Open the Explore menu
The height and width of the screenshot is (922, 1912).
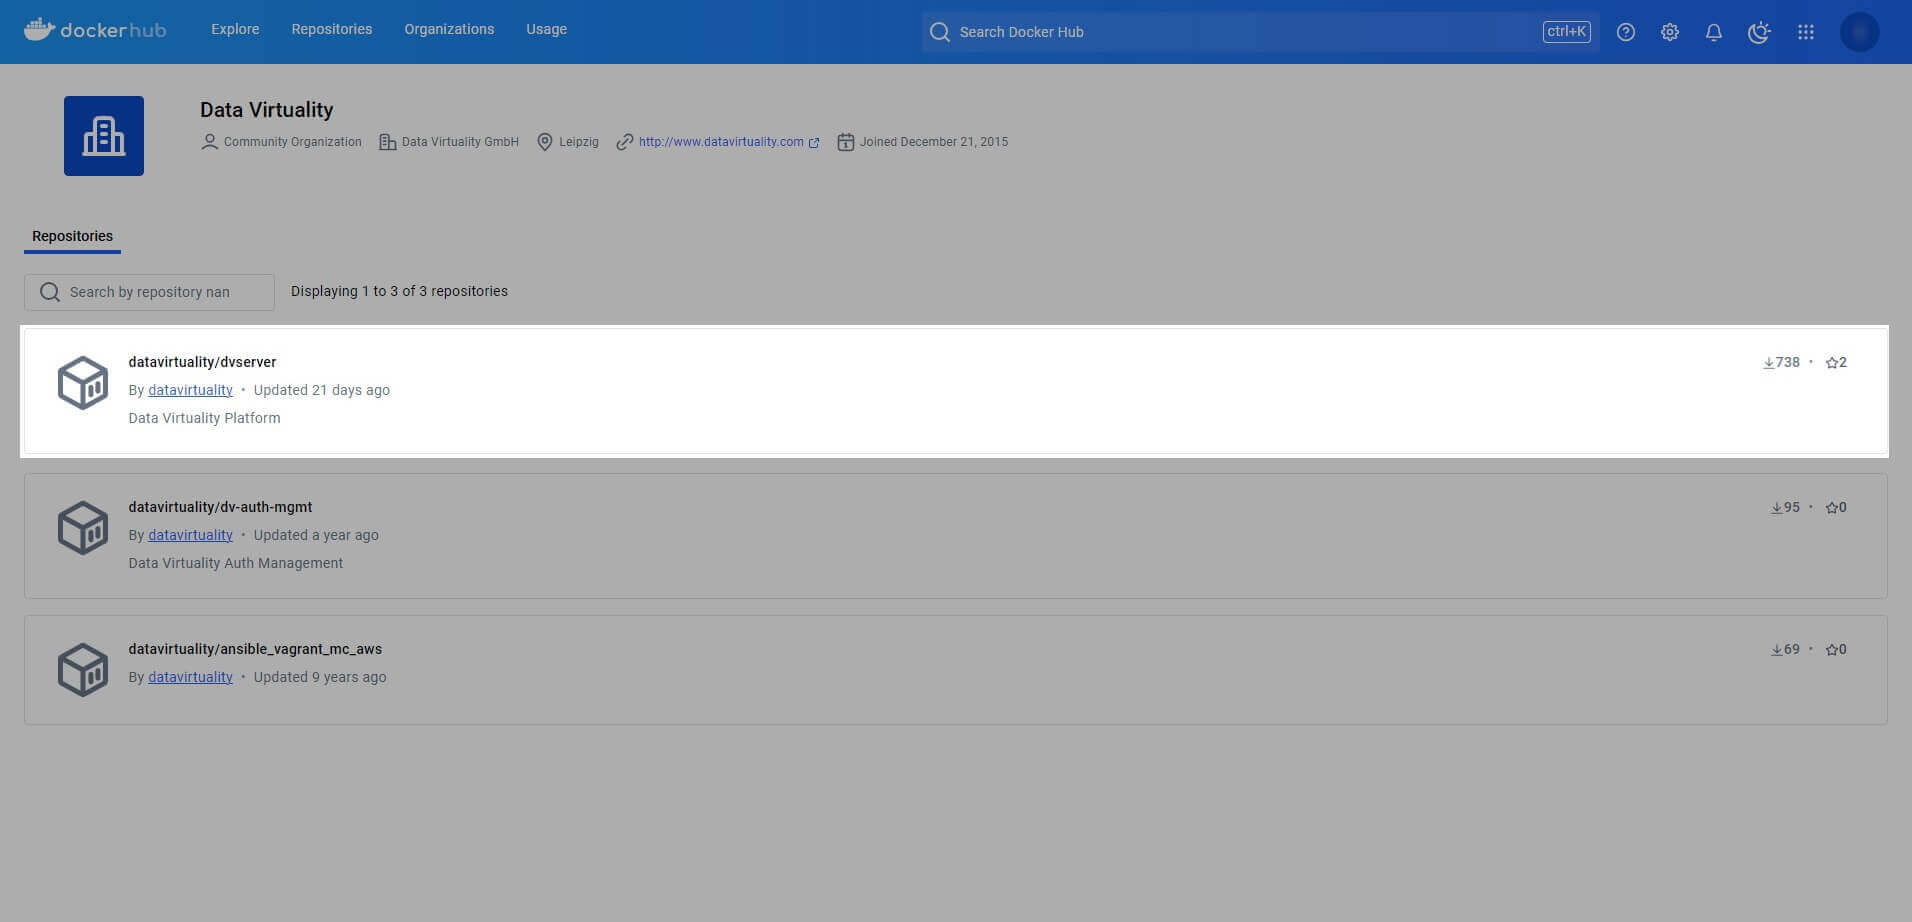pyautogui.click(x=235, y=30)
